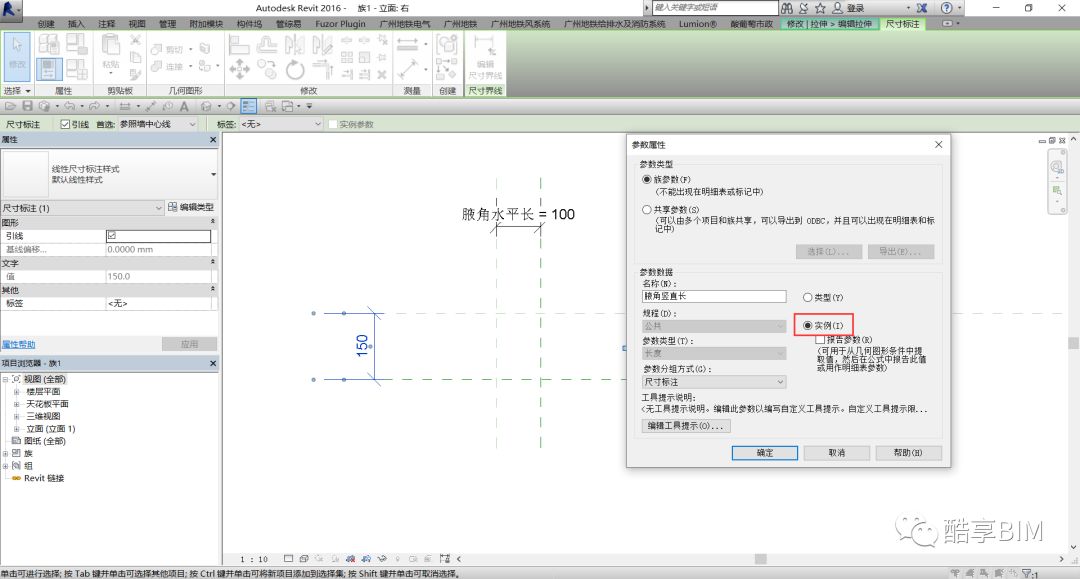Image resolution: width=1080 pixels, height=579 pixels.
Task: Click the Sign In button in title bar
Action: 848,8
